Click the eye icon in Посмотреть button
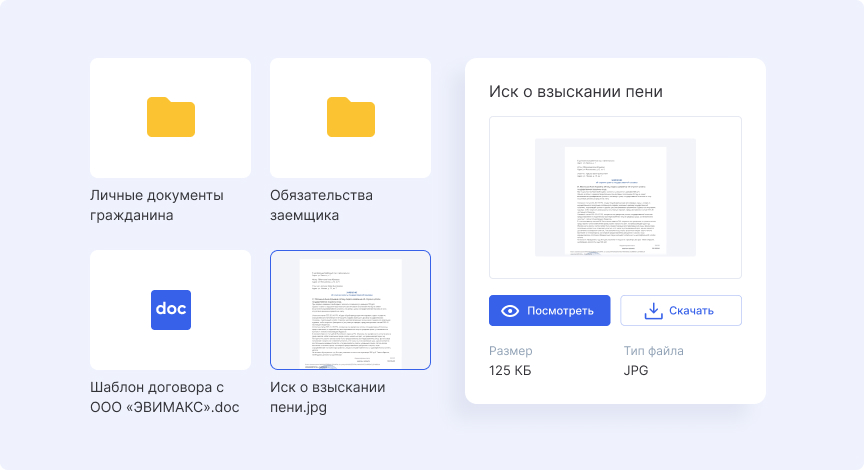Image resolution: width=864 pixels, height=470 pixels. (510, 311)
